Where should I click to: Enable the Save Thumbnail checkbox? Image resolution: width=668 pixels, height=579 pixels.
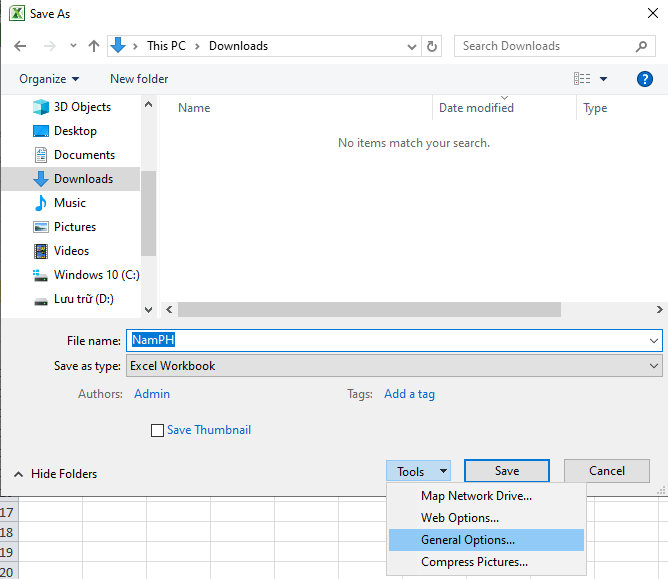(x=157, y=430)
